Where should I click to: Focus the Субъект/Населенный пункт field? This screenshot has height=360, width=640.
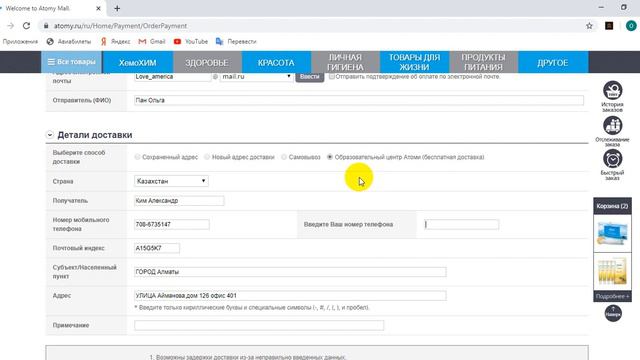point(290,271)
